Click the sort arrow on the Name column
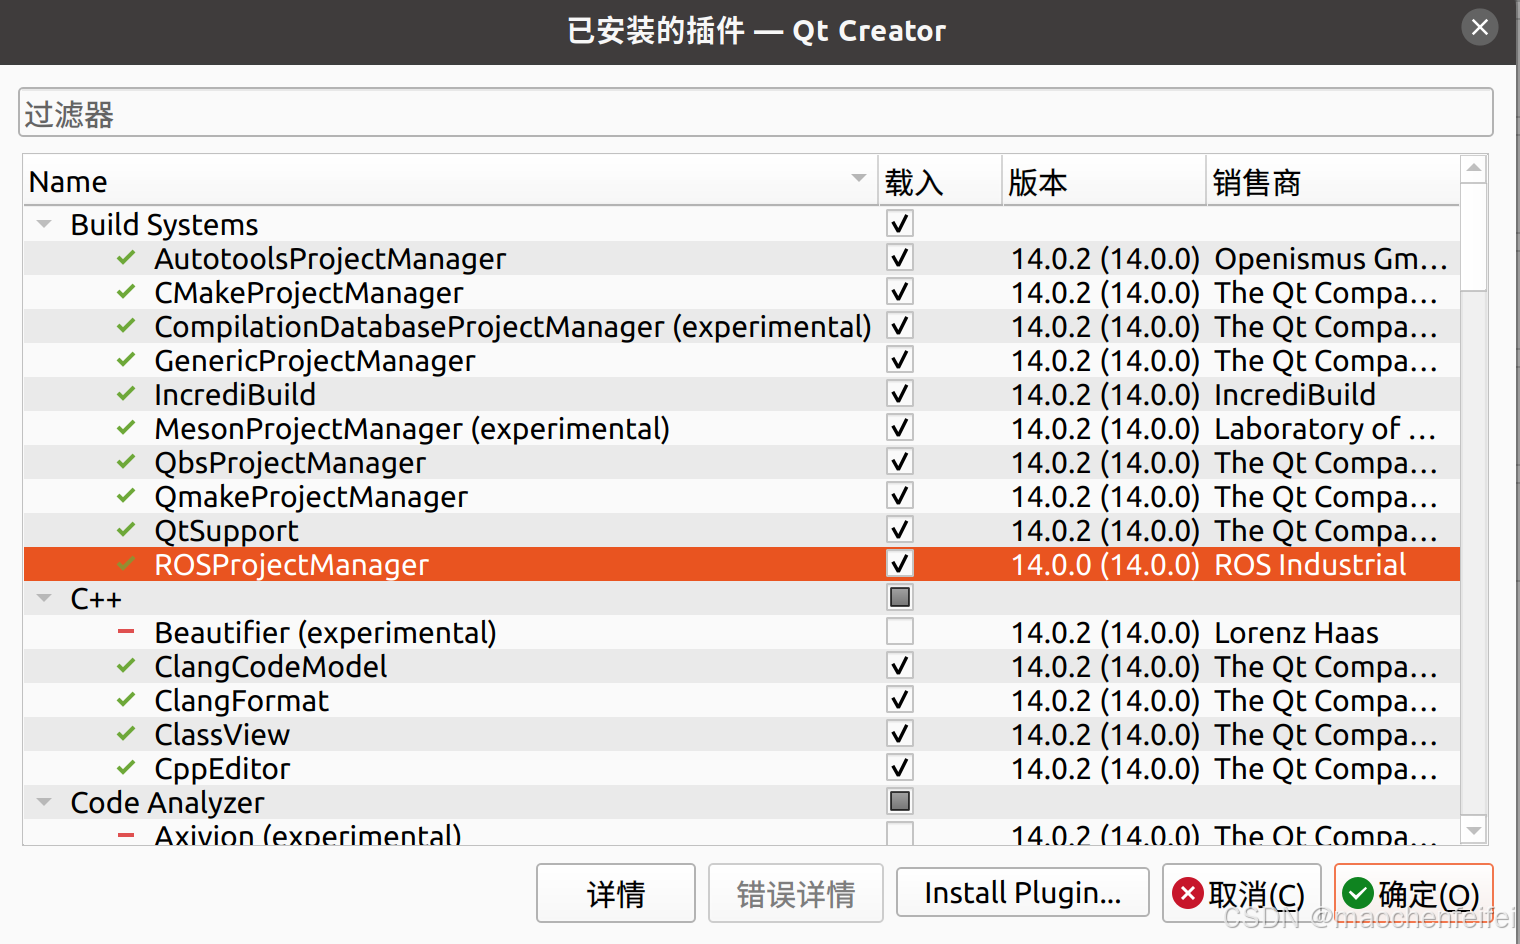 pos(858,177)
